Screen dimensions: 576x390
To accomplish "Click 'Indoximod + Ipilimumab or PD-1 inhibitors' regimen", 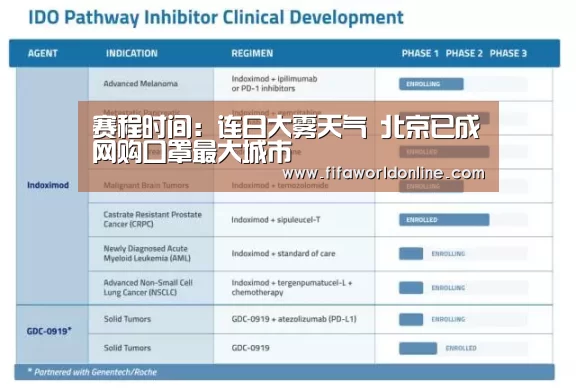I will click(x=274, y=84).
